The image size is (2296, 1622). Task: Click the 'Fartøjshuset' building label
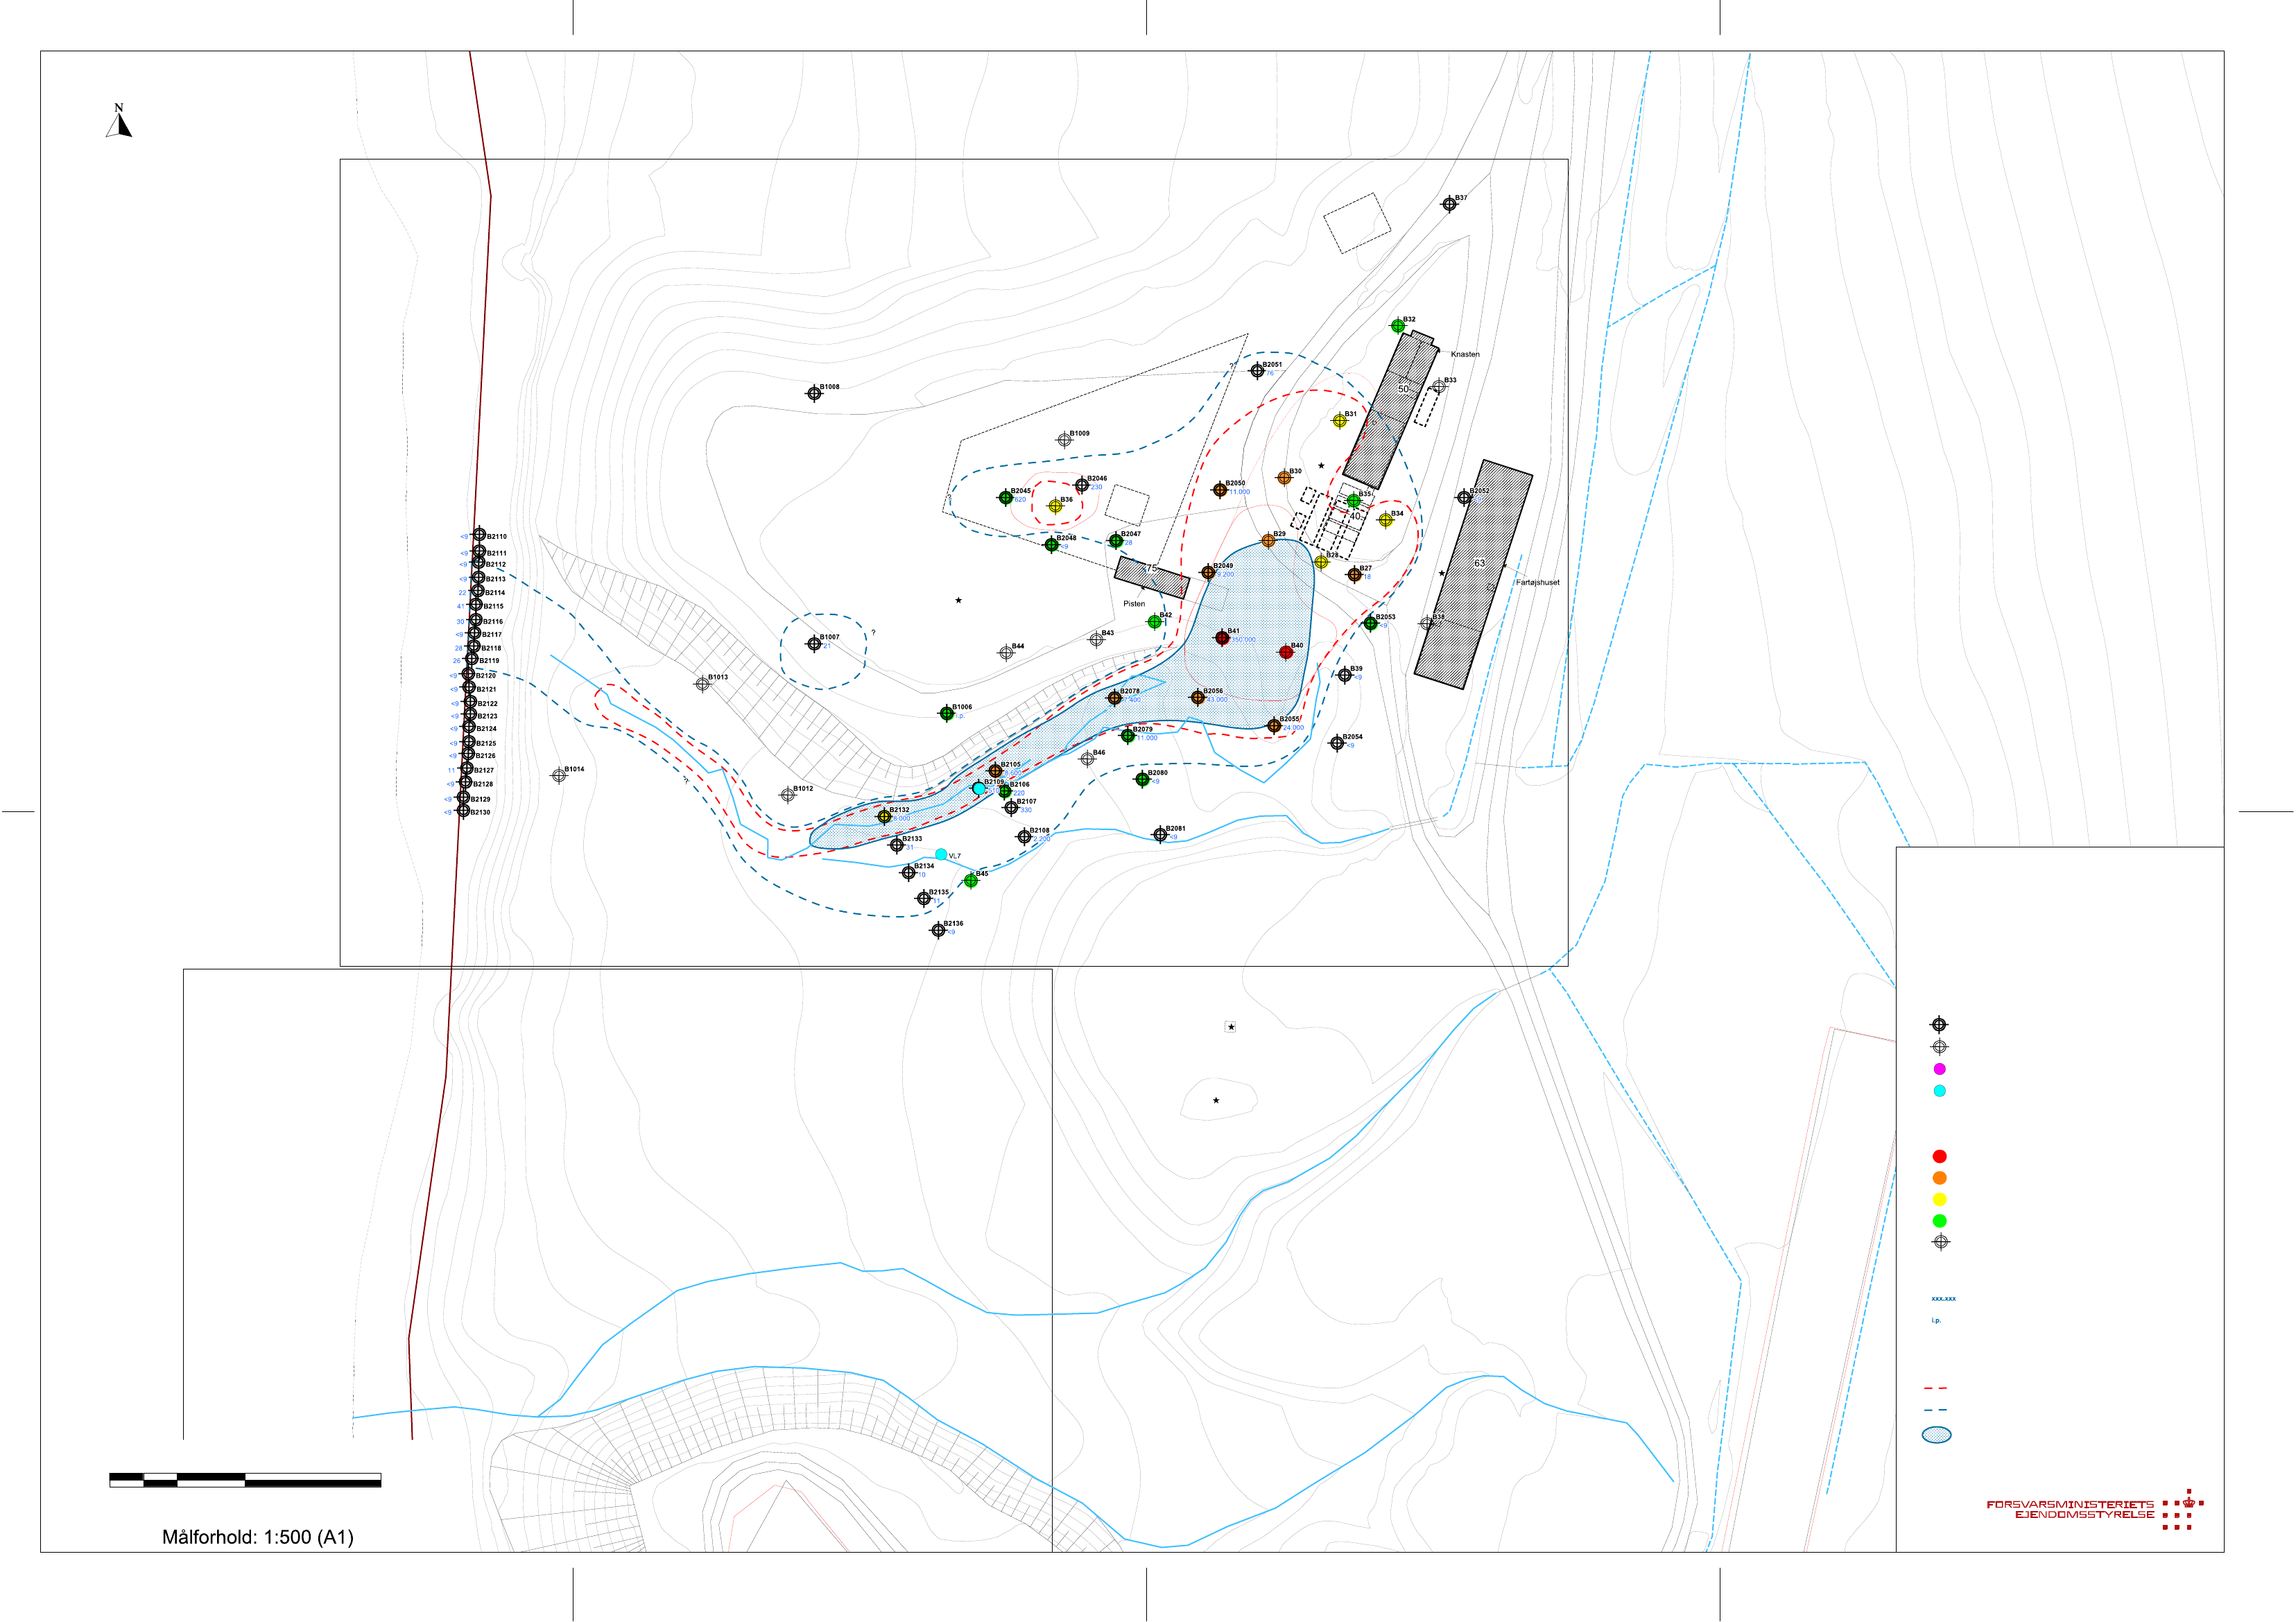tap(1537, 582)
